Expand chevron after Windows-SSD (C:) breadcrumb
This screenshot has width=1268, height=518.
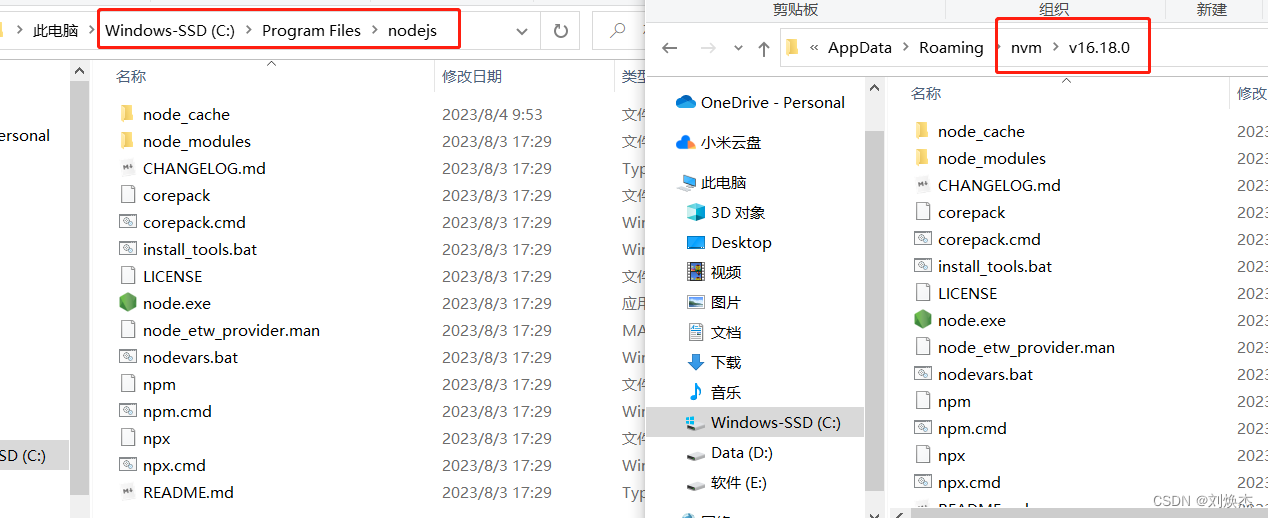click(x=248, y=31)
